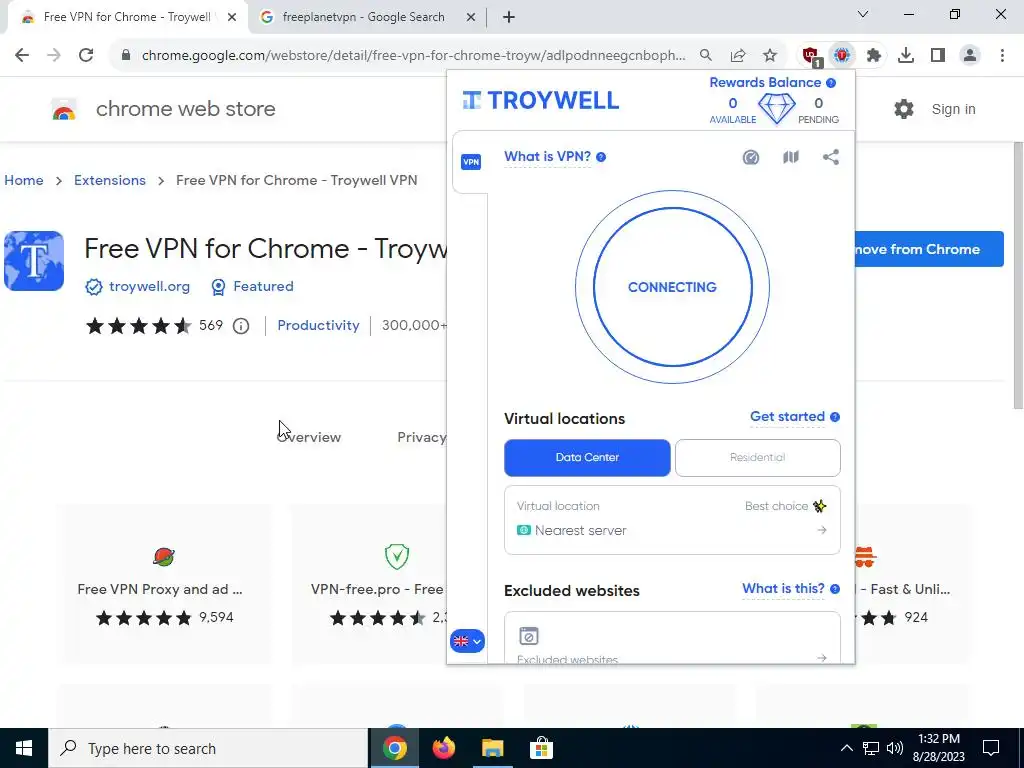
Task: Open a new browser tab
Action: 509,17
